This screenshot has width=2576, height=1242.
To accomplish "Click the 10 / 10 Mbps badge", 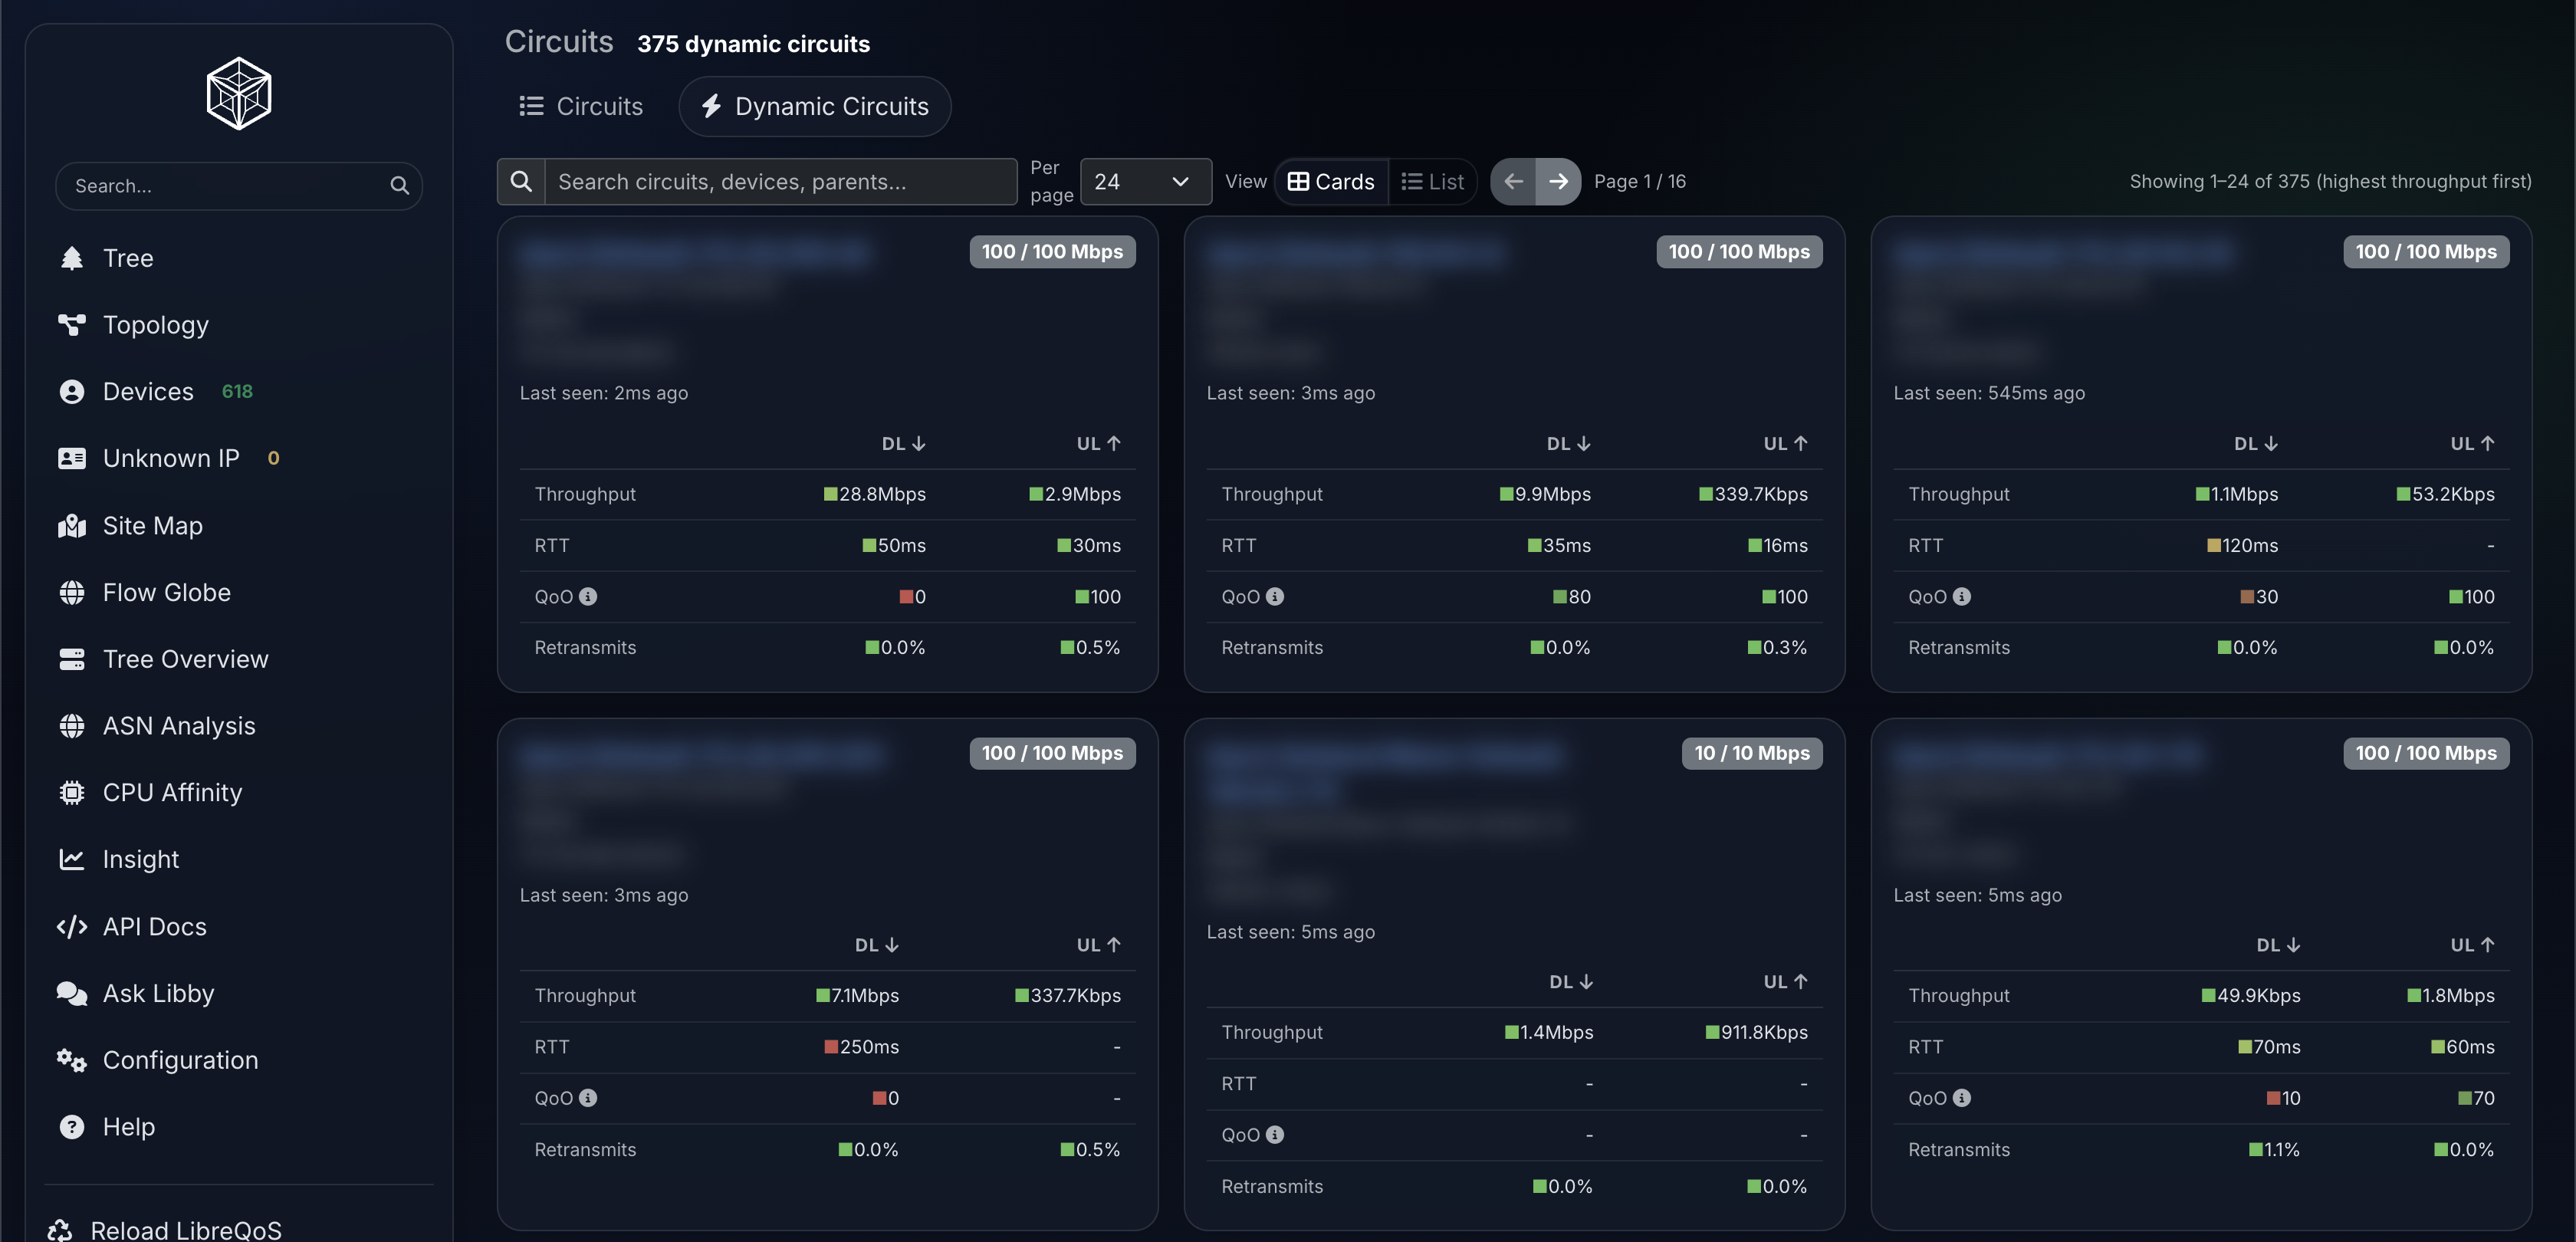I will [x=1751, y=753].
